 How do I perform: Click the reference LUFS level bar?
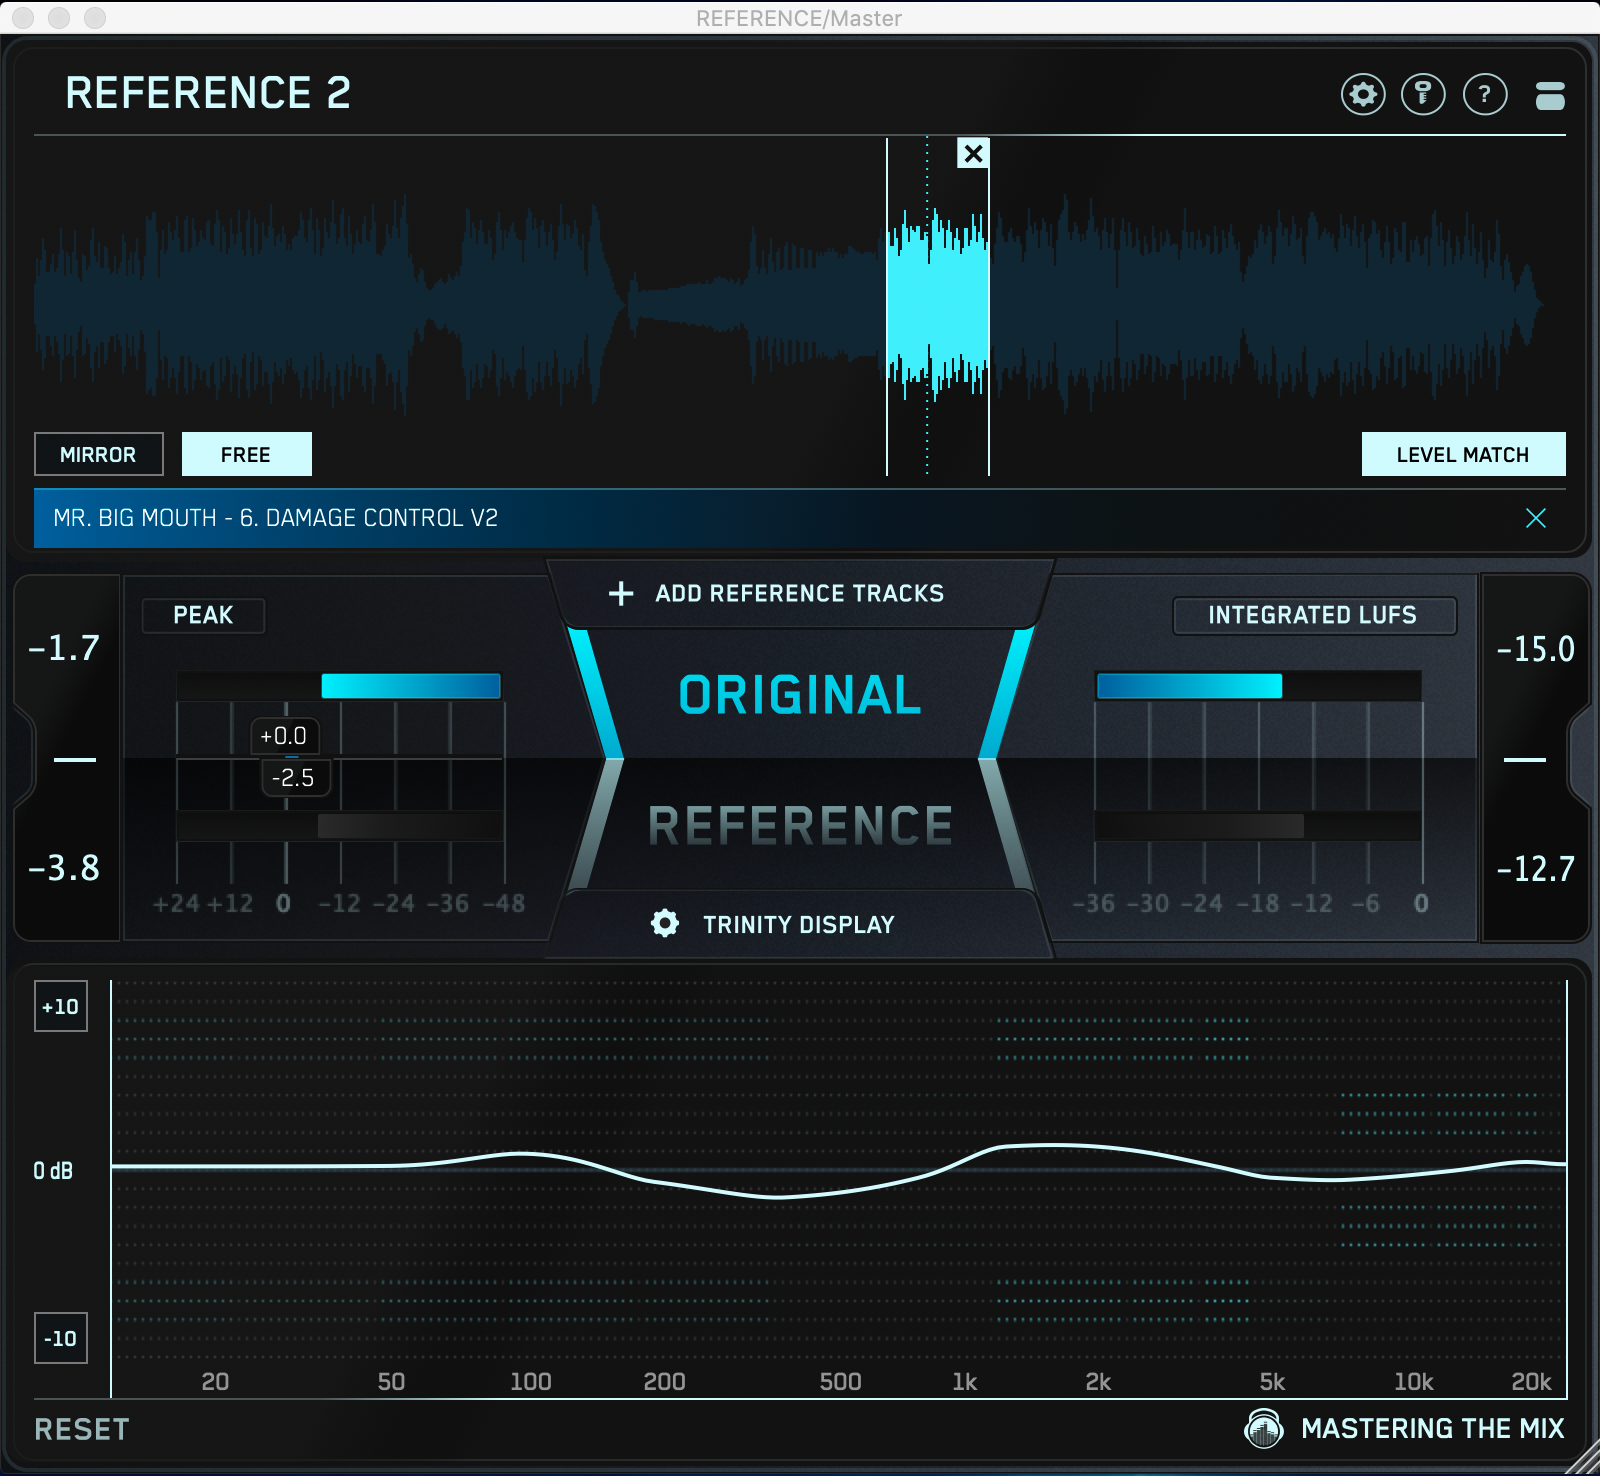tap(1200, 826)
